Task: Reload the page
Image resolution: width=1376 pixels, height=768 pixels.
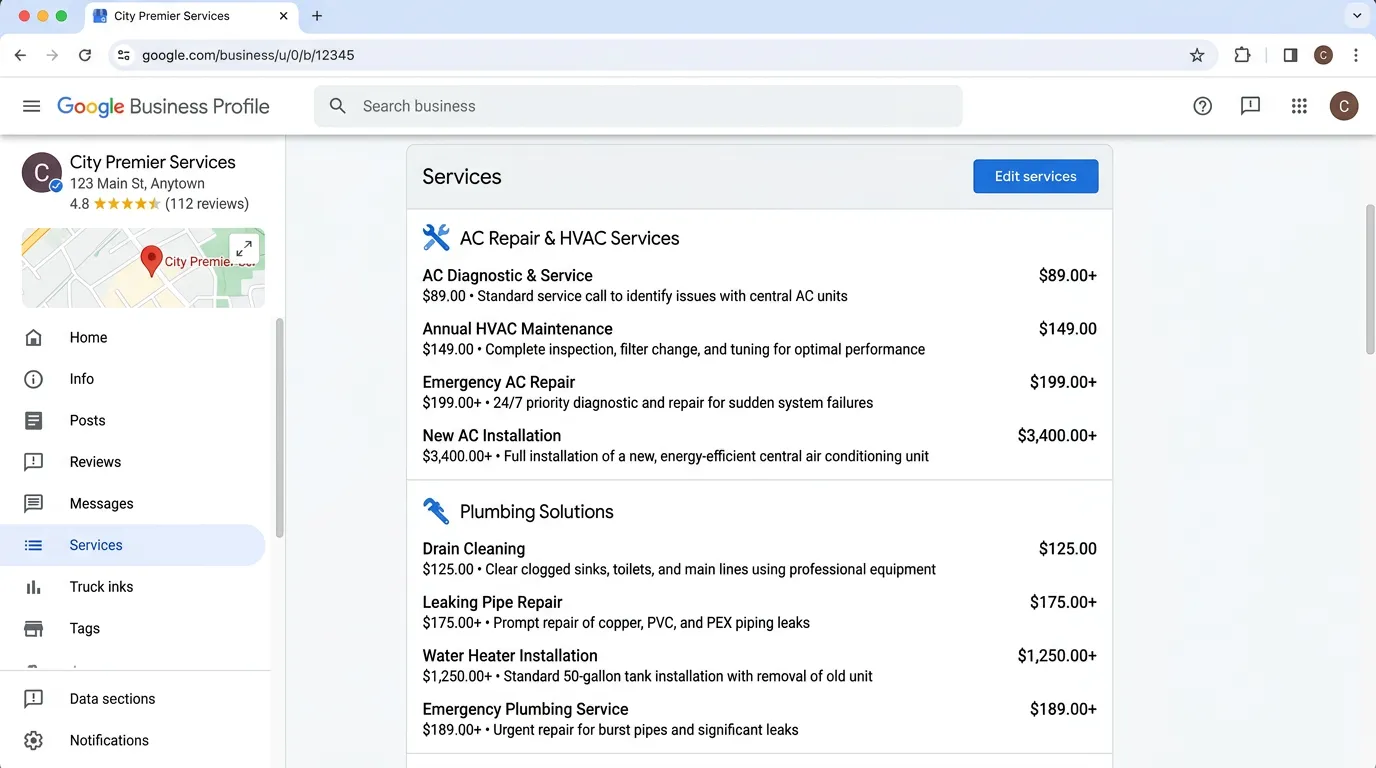Action: [85, 55]
